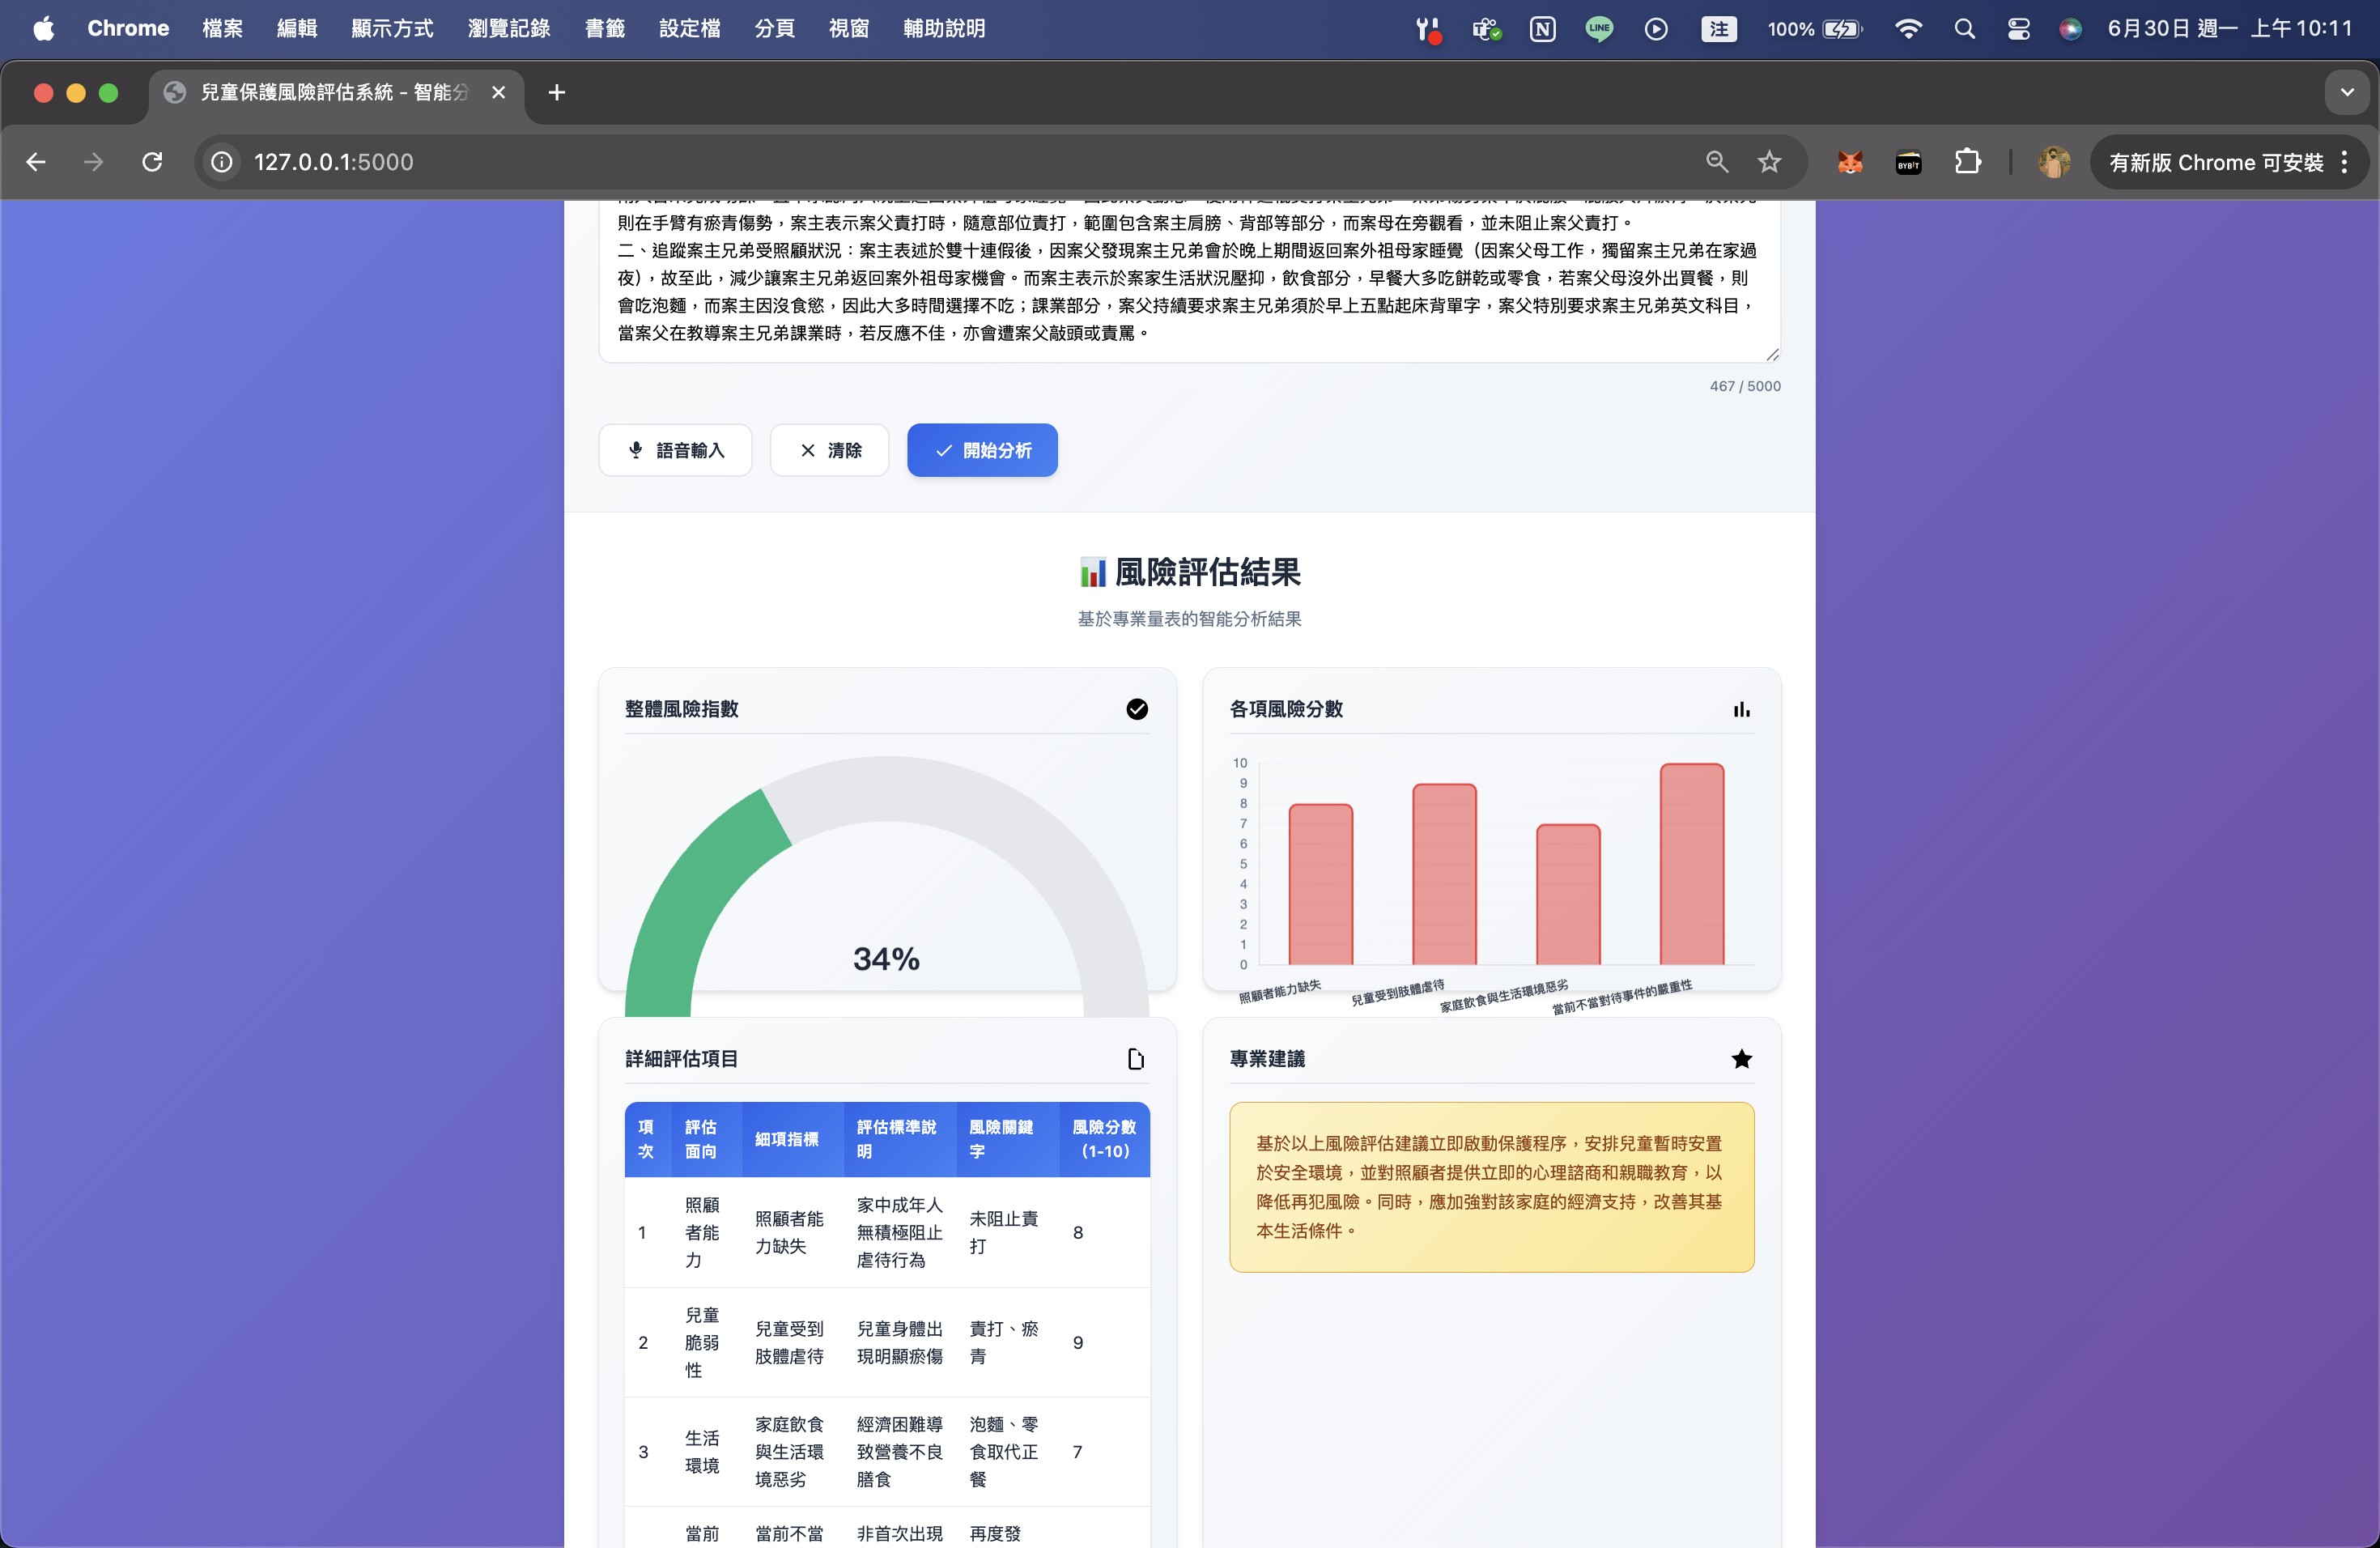Click bar chart icon in 各項風險分數 card
Image resolution: width=2380 pixels, height=1548 pixels.
pos(1741,709)
